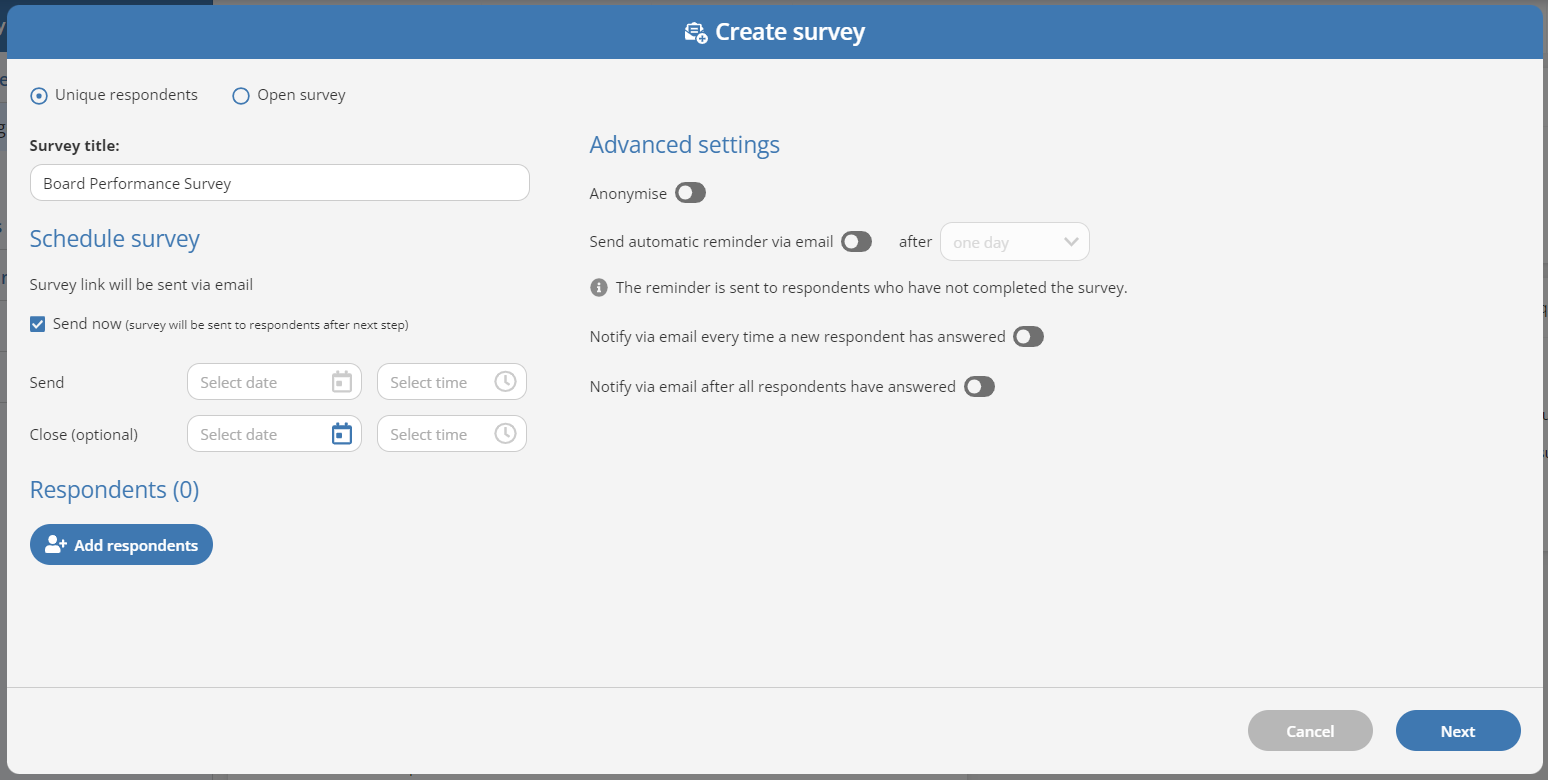
Task: Click the Next button
Action: click(x=1457, y=731)
